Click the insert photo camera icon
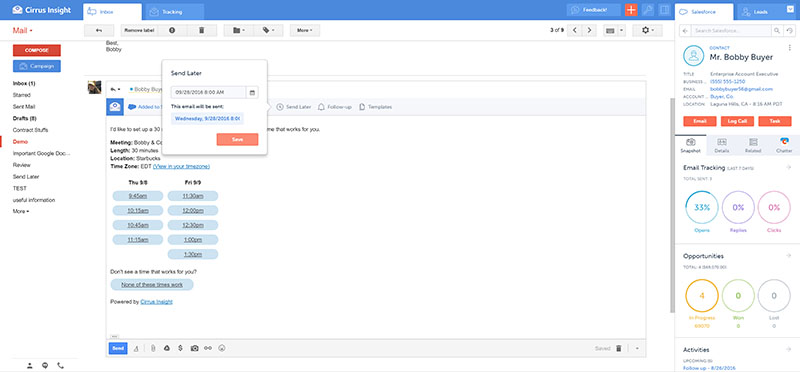 pyautogui.click(x=194, y=348)
